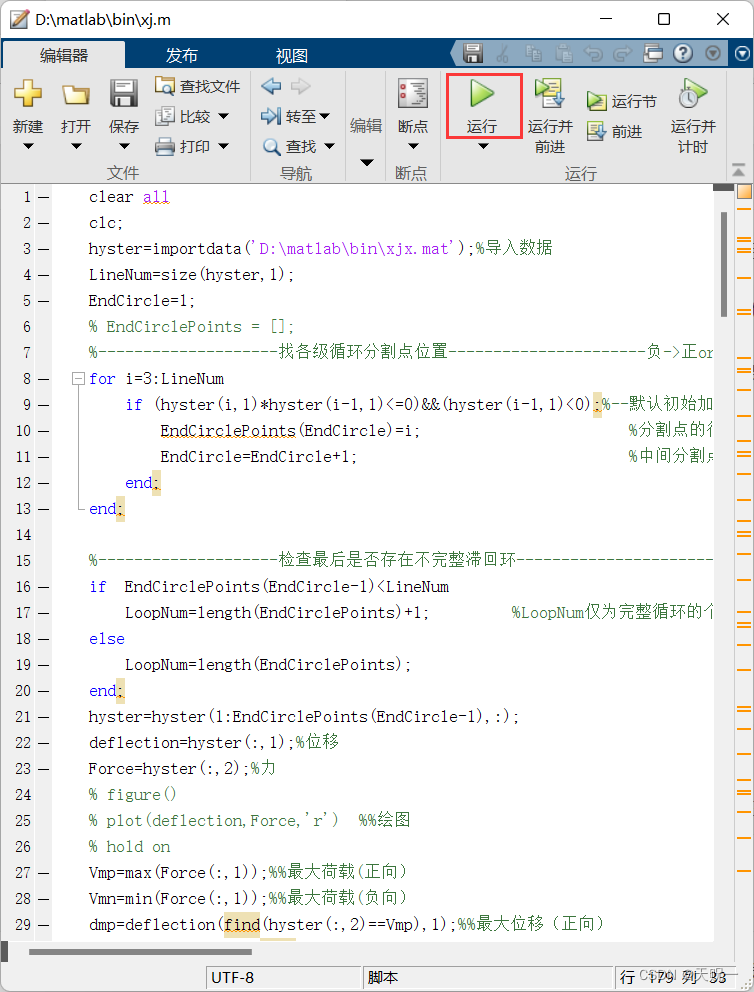Click the Compare (比较) icon
The height and width of the screenshot is (992, 754).
click(x=165, y=116)
